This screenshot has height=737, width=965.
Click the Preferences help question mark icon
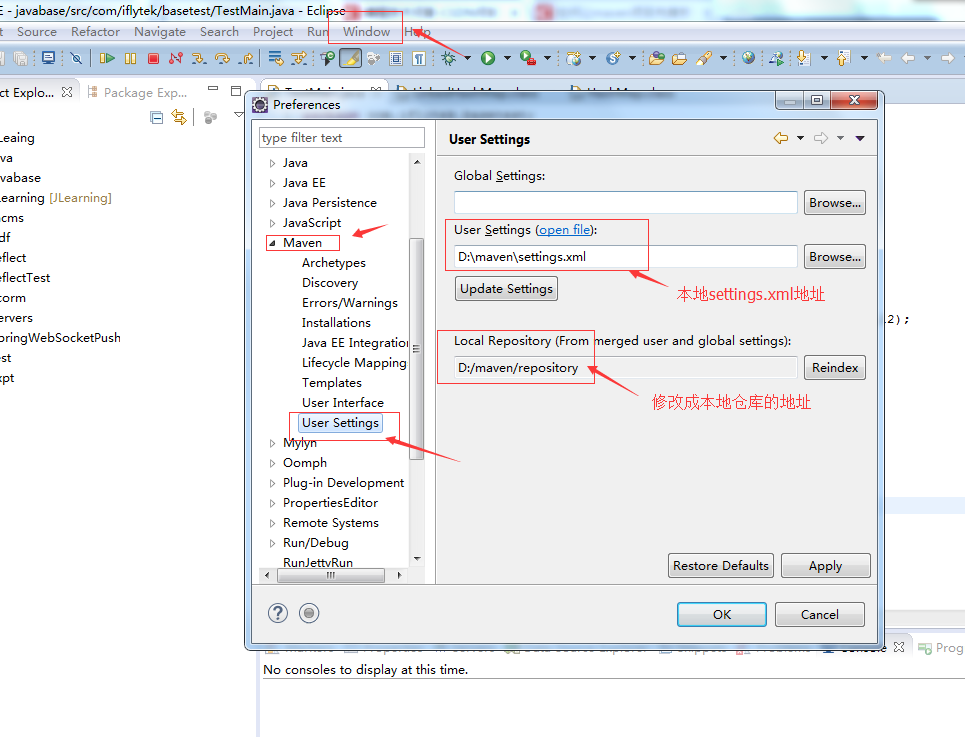pyautogui.click(x=278, y=613)
